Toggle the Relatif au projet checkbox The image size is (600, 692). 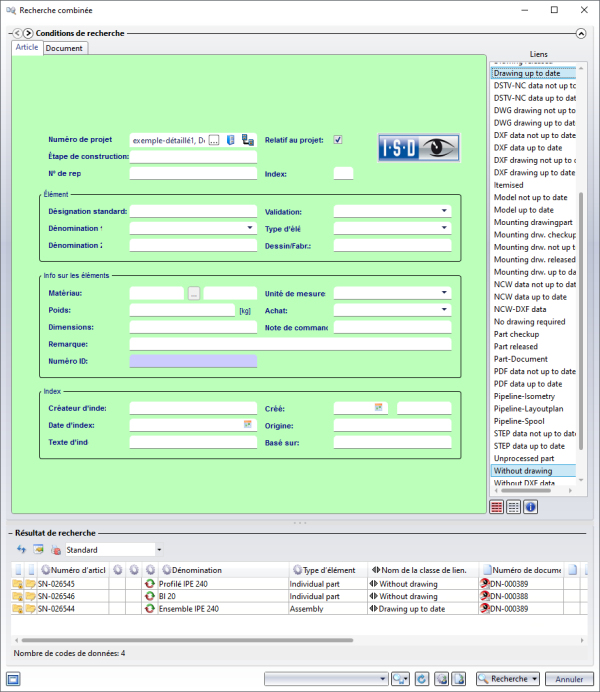tap(338, 140)
